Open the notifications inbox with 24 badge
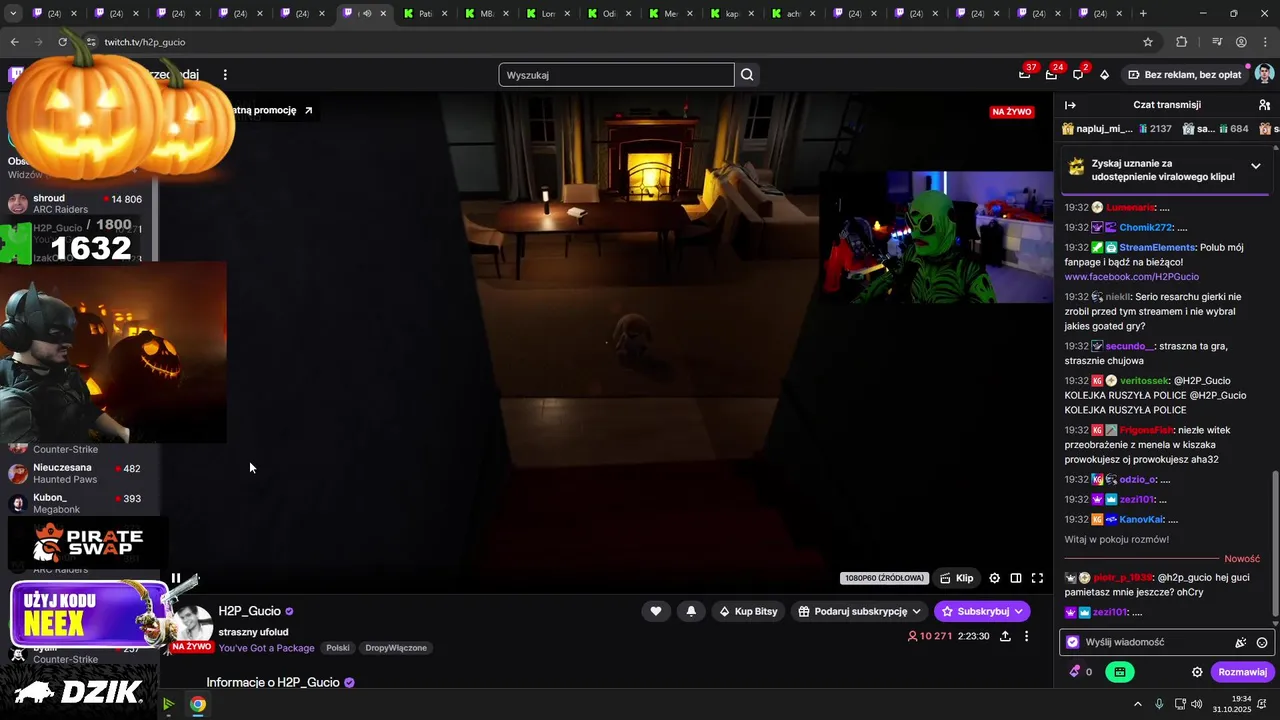 pos(1051,75)
